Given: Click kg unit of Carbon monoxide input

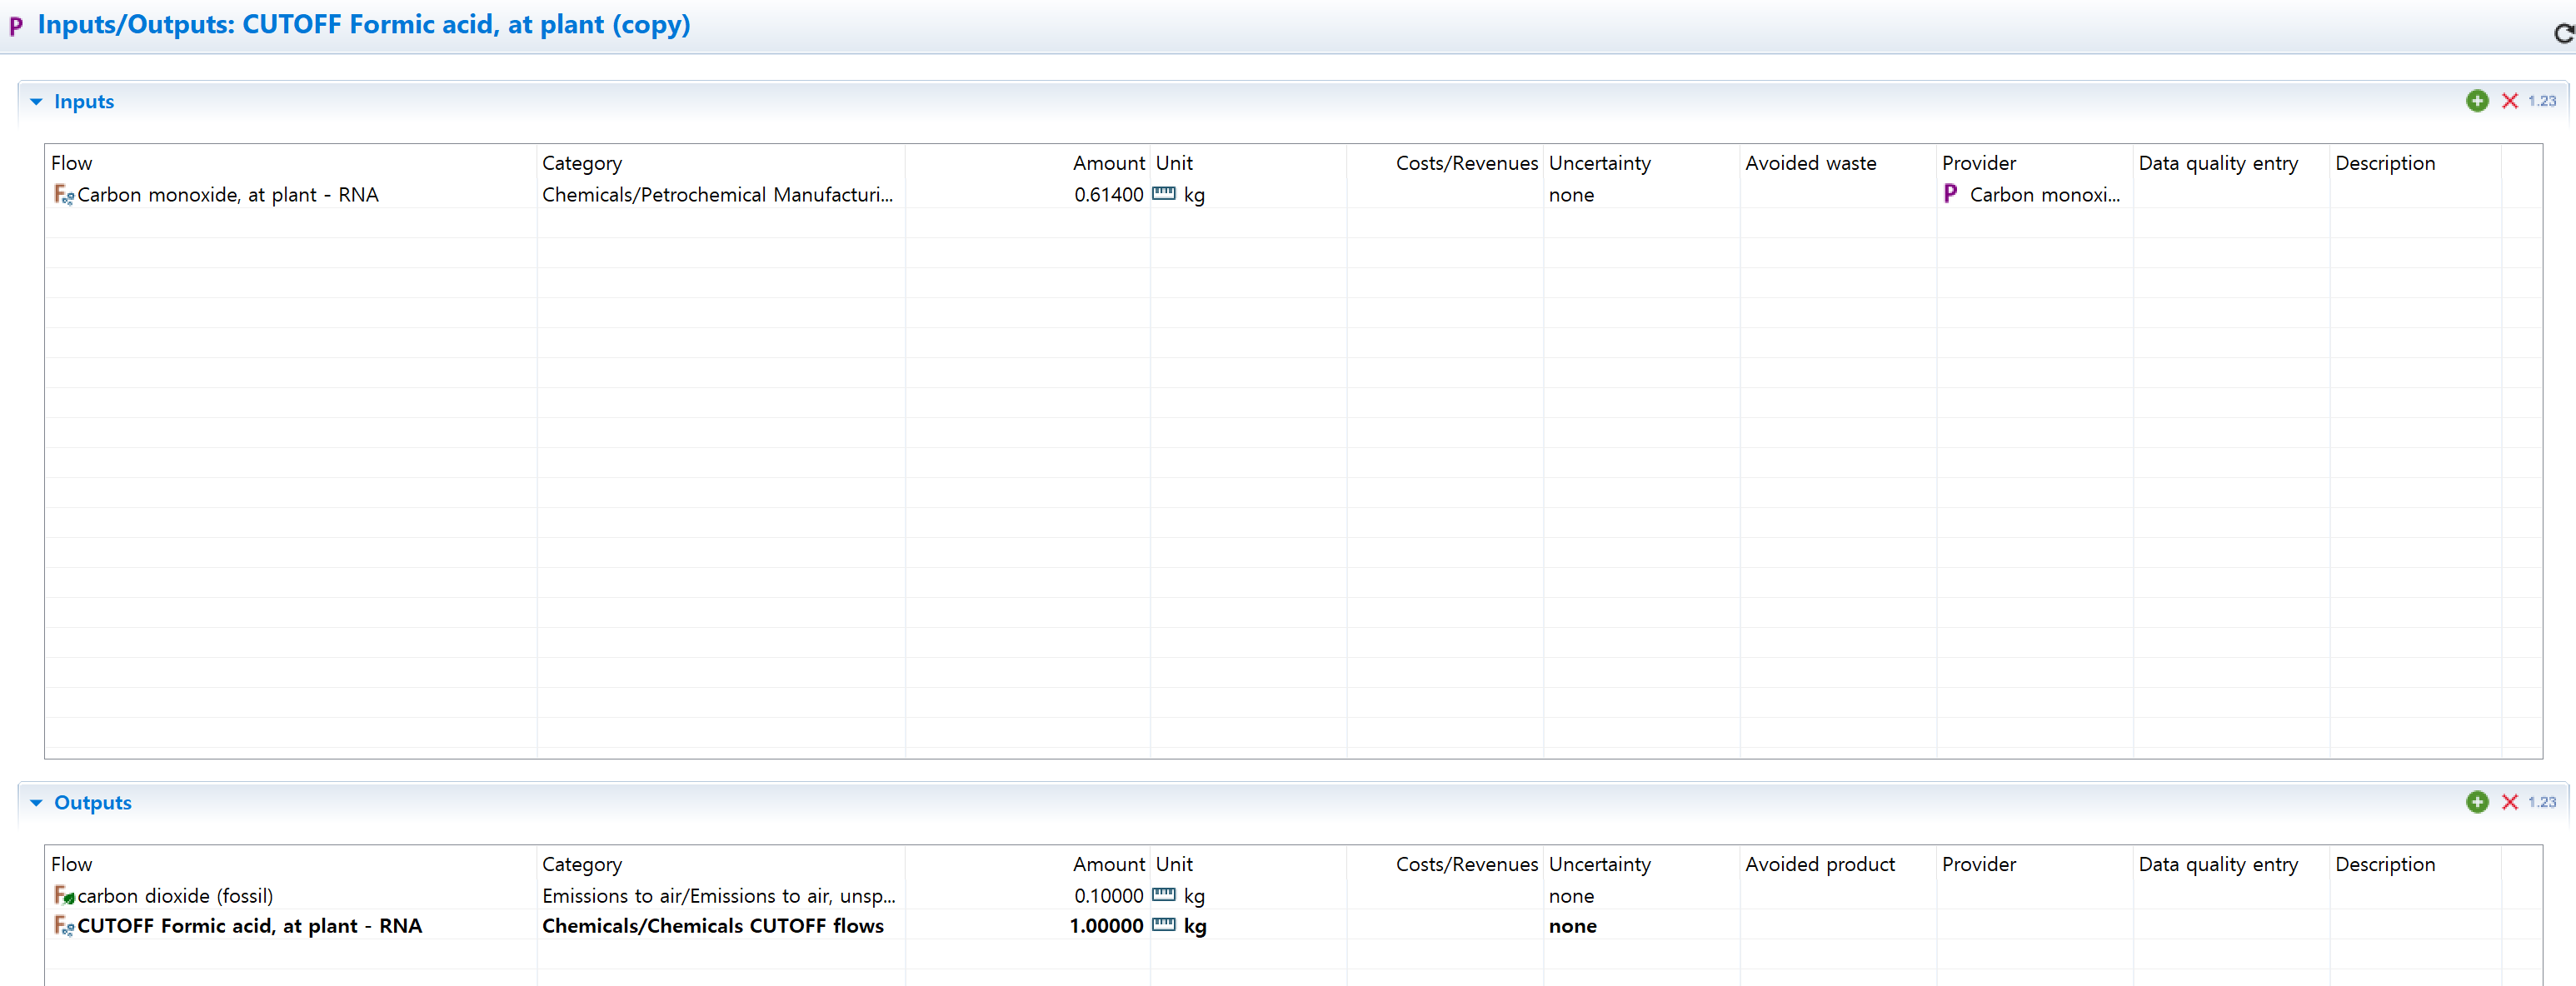Looking at the screenshot, I should (x=1193, y=195).
